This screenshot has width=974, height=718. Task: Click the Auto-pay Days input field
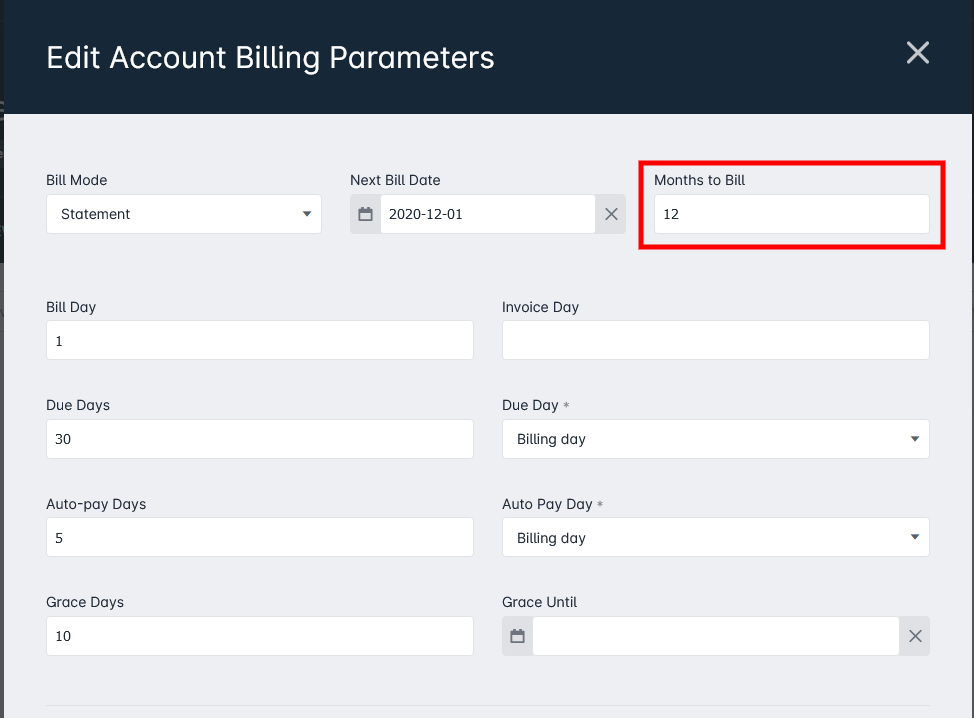(260, 537)
